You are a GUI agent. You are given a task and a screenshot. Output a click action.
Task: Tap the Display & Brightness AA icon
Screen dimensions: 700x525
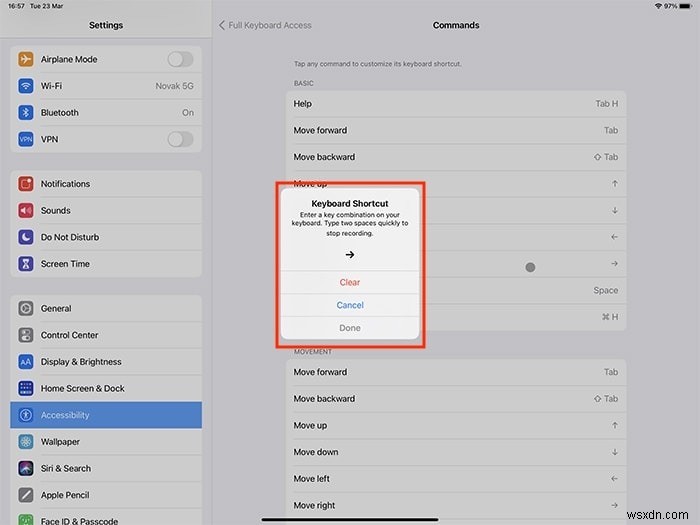click(x=25, y=362)
